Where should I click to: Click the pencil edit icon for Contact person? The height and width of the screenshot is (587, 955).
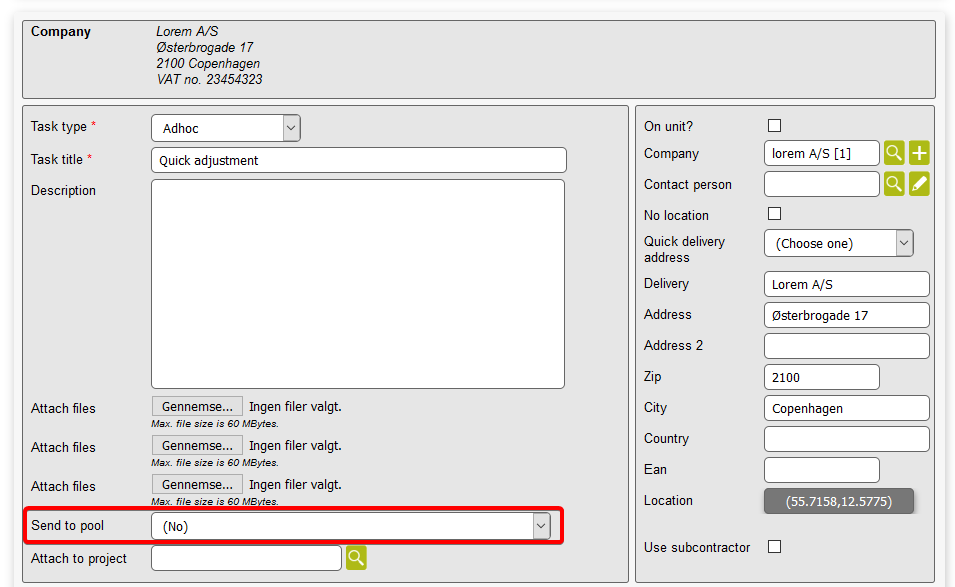(919, 184)
